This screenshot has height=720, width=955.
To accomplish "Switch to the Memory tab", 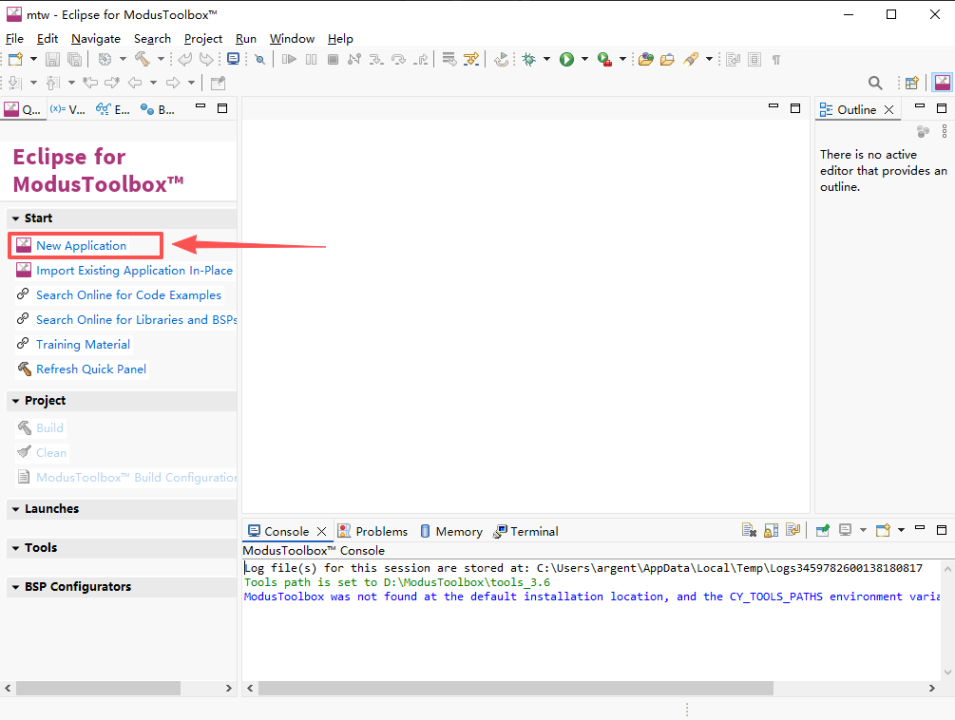I will (x=451, y=531).
